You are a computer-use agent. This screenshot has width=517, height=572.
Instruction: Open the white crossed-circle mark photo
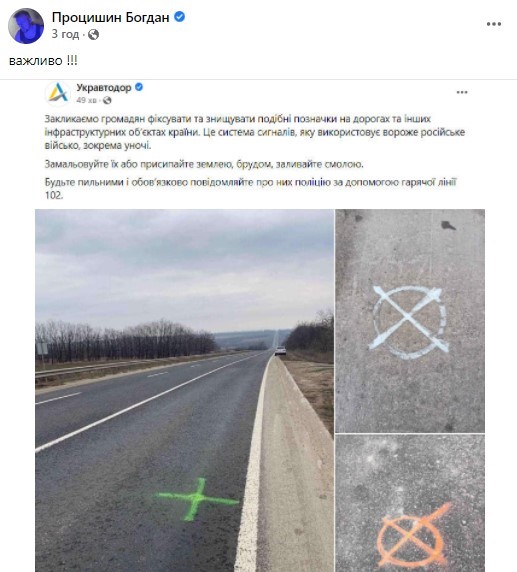coord(410,321)
